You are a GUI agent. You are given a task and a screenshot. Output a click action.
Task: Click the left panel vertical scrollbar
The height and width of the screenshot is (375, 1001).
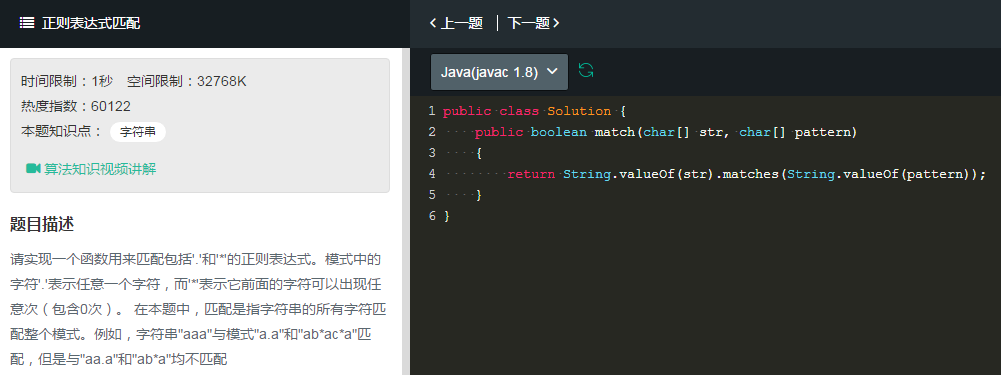pos(405,211)
